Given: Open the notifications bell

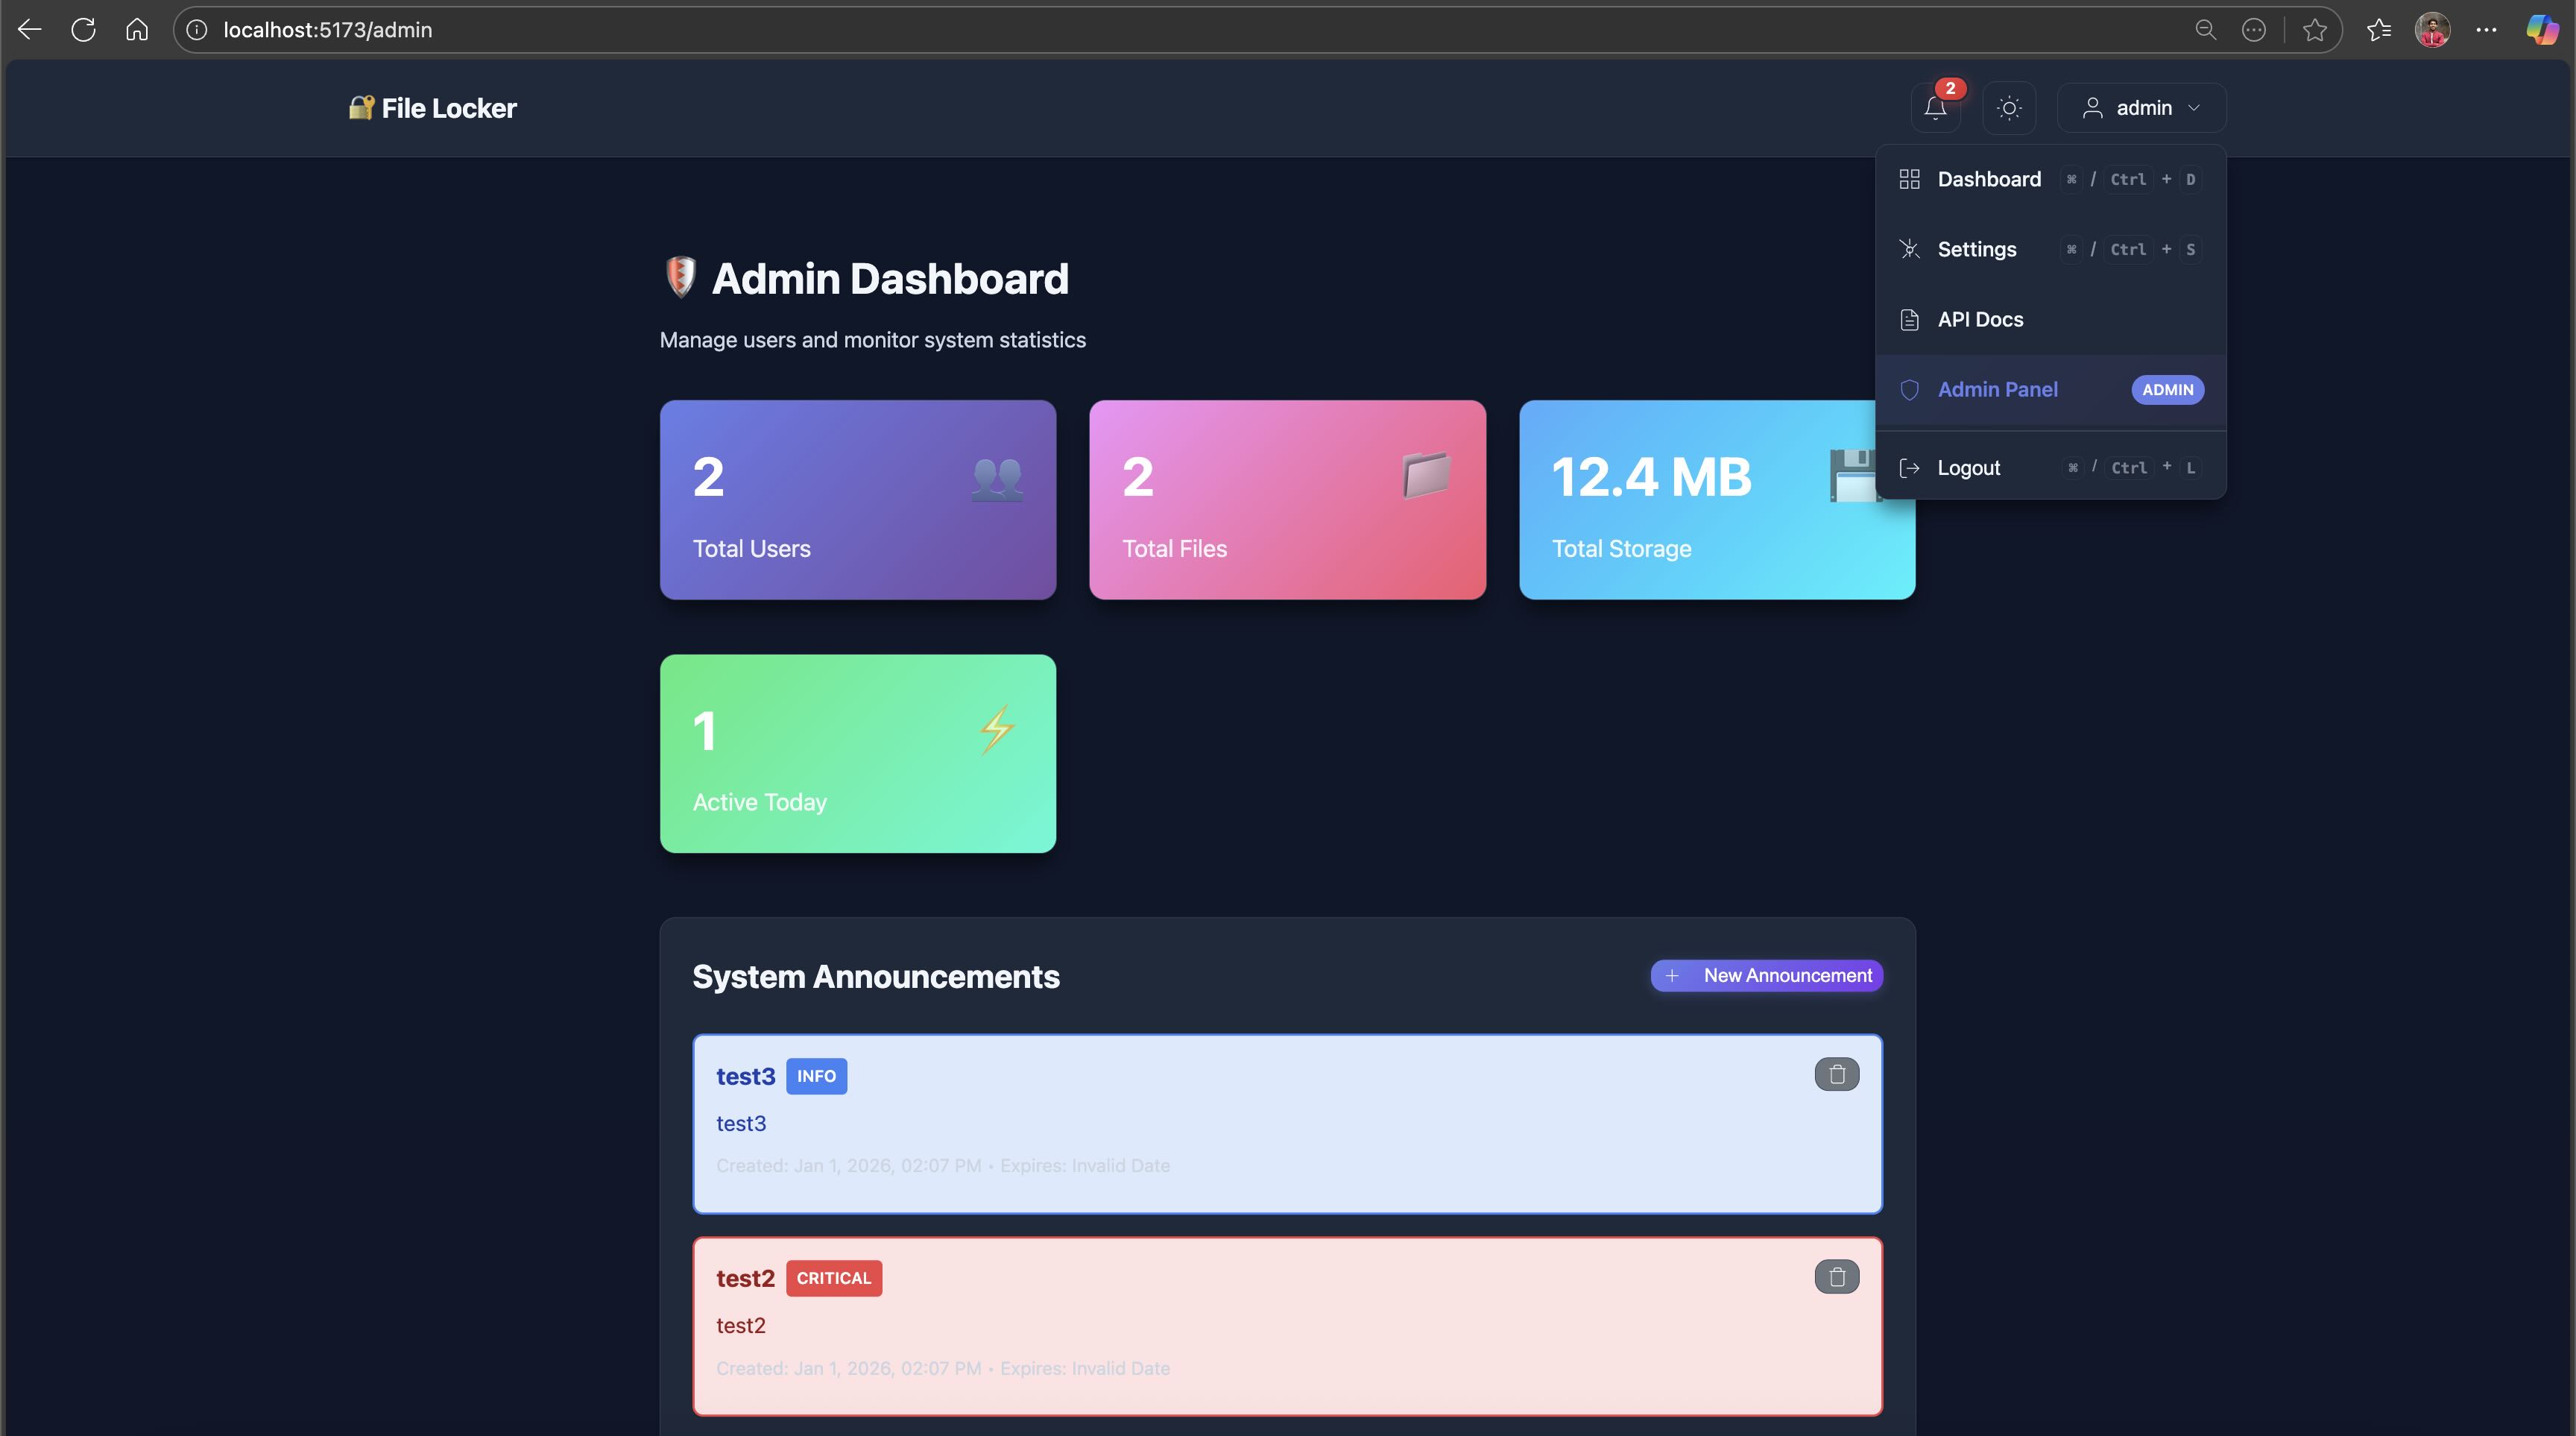Looking at the screenshot, I should pyautogui.click(x=1935, y=108).
